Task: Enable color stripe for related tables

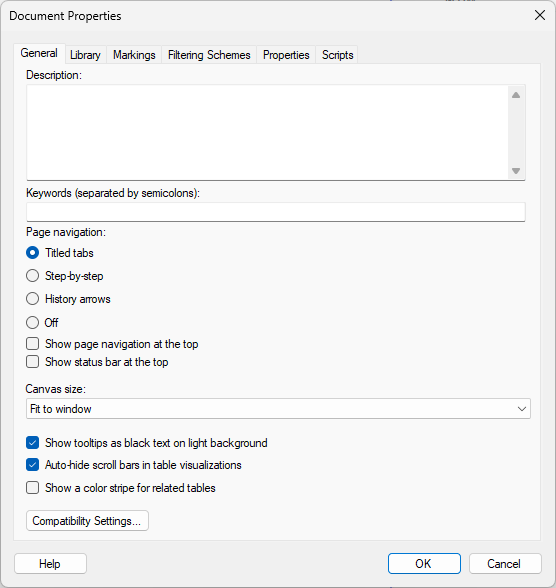Action: point(33,488)
